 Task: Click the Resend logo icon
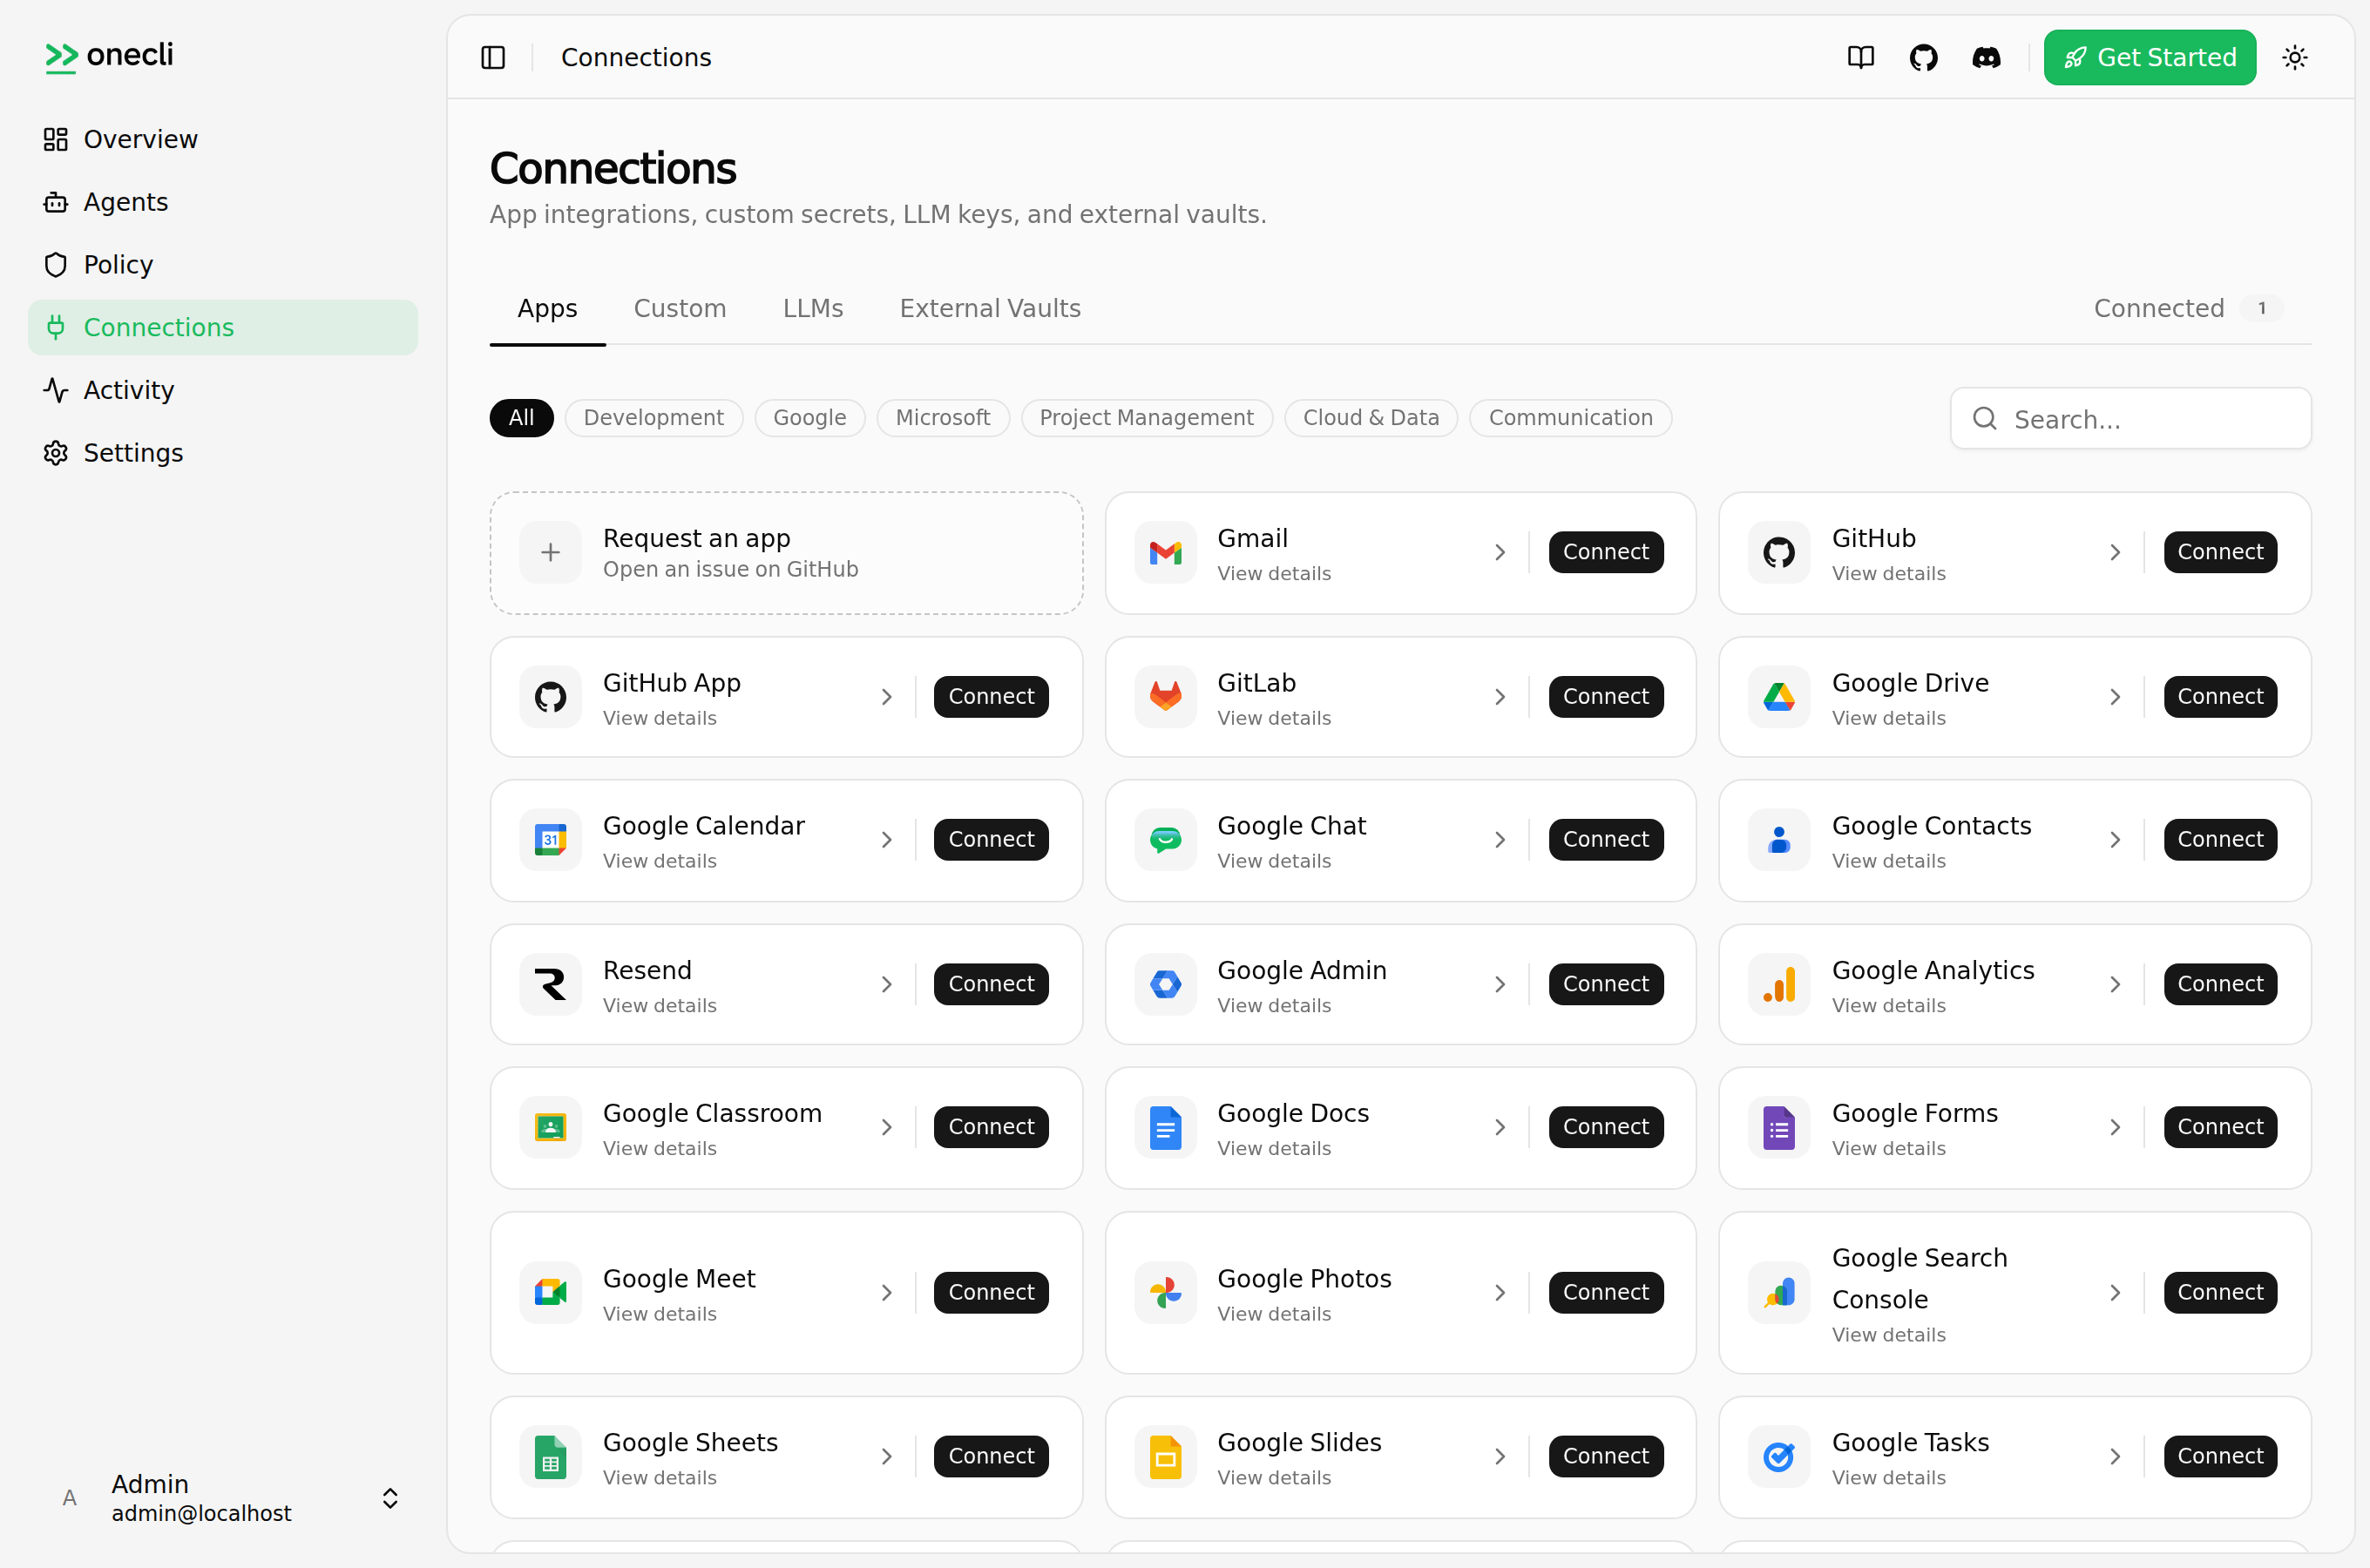click(550, 984)
